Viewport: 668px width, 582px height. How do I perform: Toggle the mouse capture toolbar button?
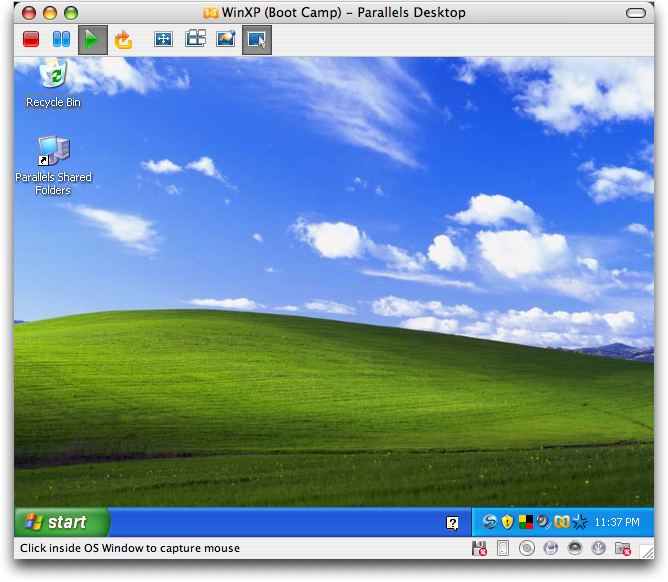[257, 40]
